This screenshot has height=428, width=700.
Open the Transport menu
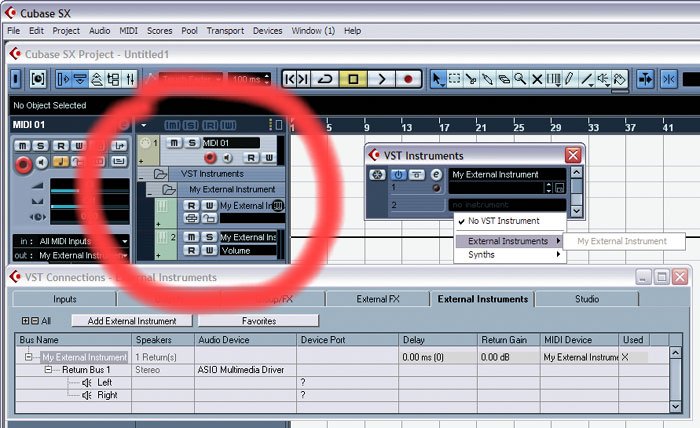click(225, 31)
